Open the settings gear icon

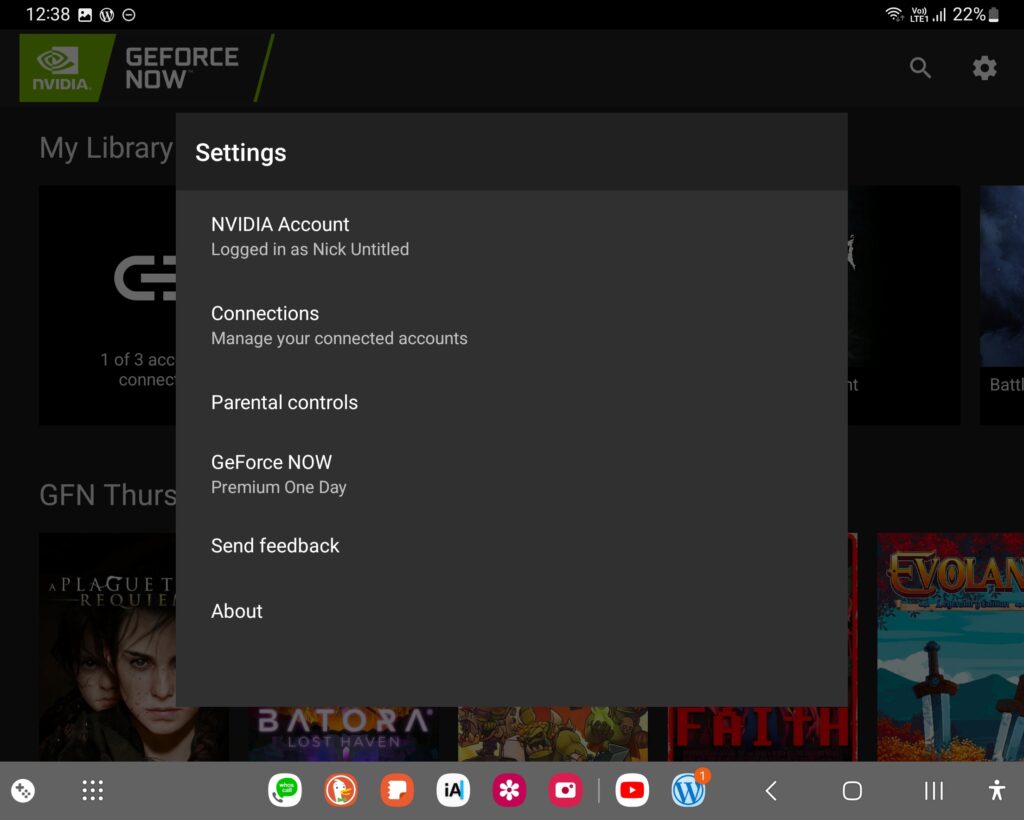tap(985, 68)
